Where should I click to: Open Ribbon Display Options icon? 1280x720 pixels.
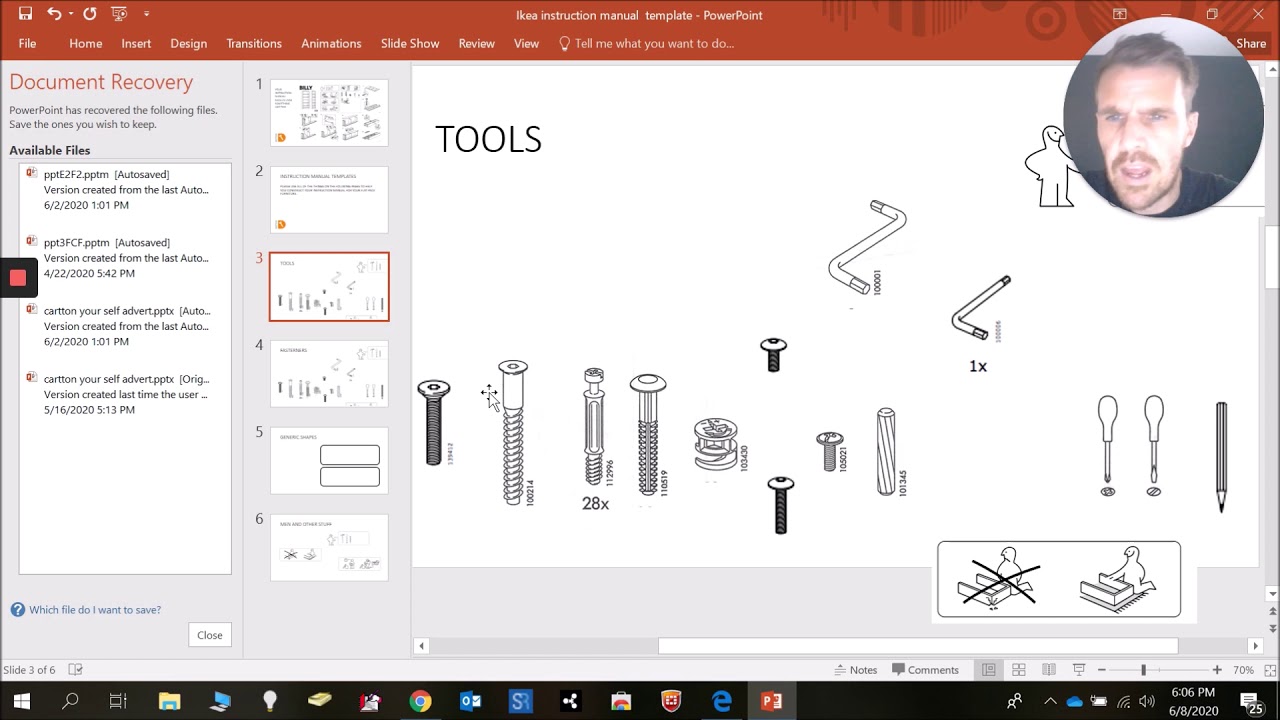pyautogui.click(x=1120, y=14)
